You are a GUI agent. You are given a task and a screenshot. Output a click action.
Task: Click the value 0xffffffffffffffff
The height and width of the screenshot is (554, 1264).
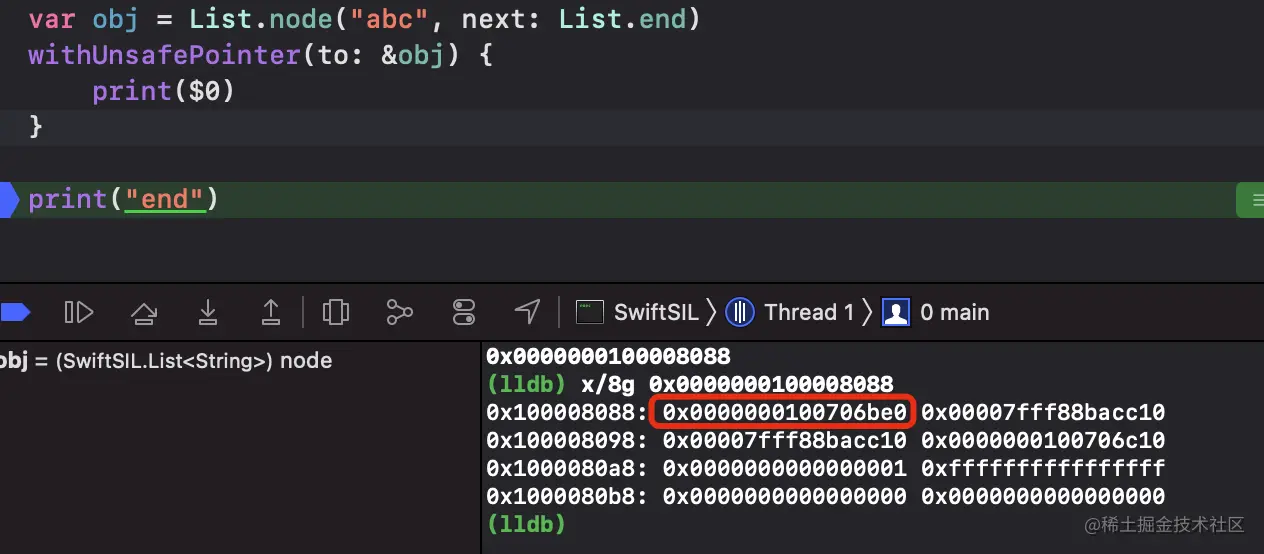[x=1043, y=468]
